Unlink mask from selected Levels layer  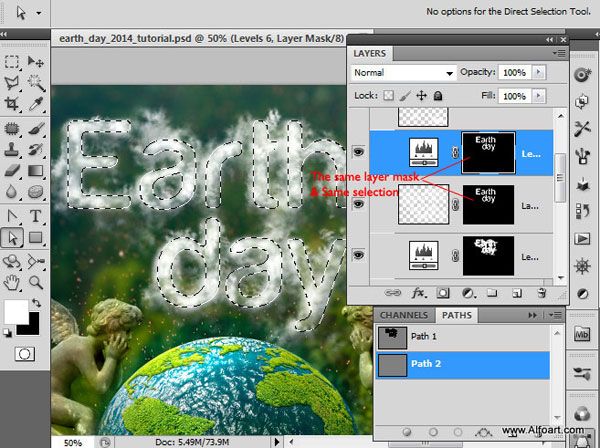click(455, 153)
